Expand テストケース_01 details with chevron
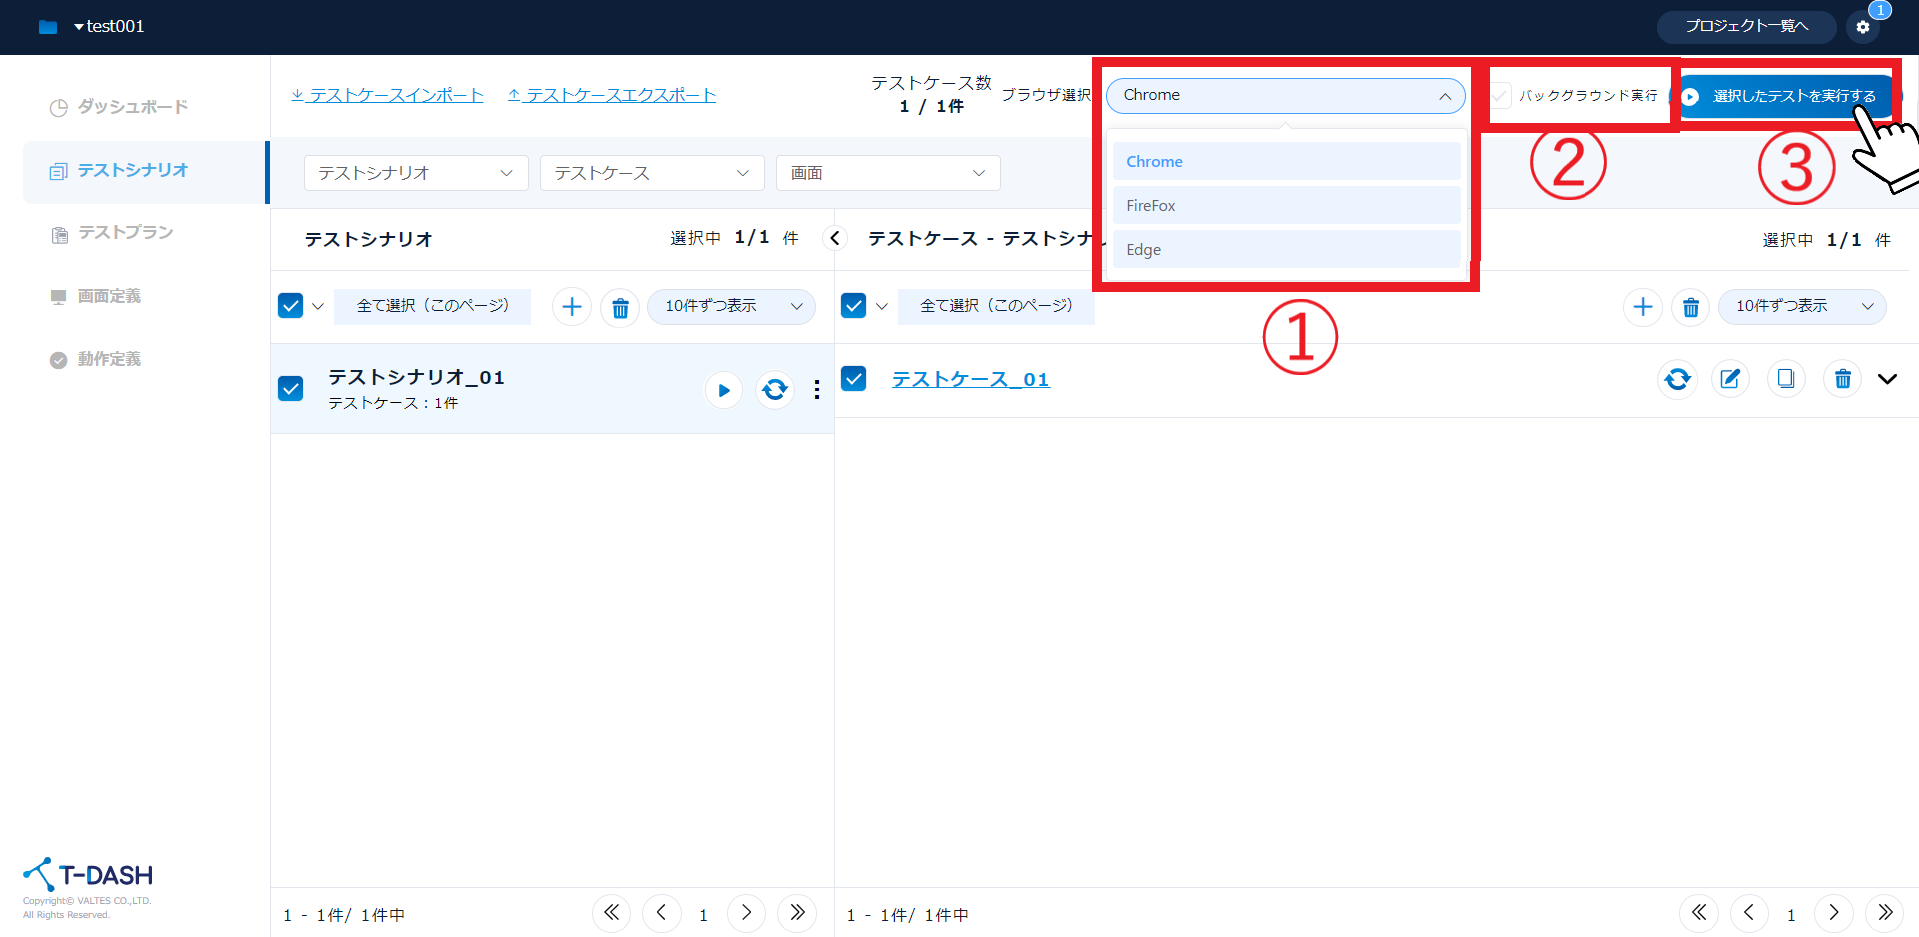The image size is (1919, 937). coord(1887,379)
